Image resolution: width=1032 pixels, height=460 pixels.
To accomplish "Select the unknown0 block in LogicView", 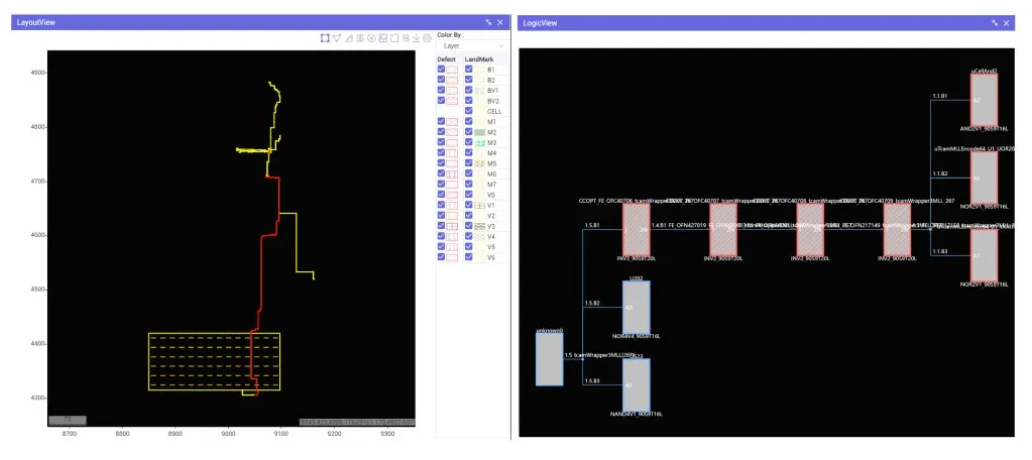I will 549,359.
